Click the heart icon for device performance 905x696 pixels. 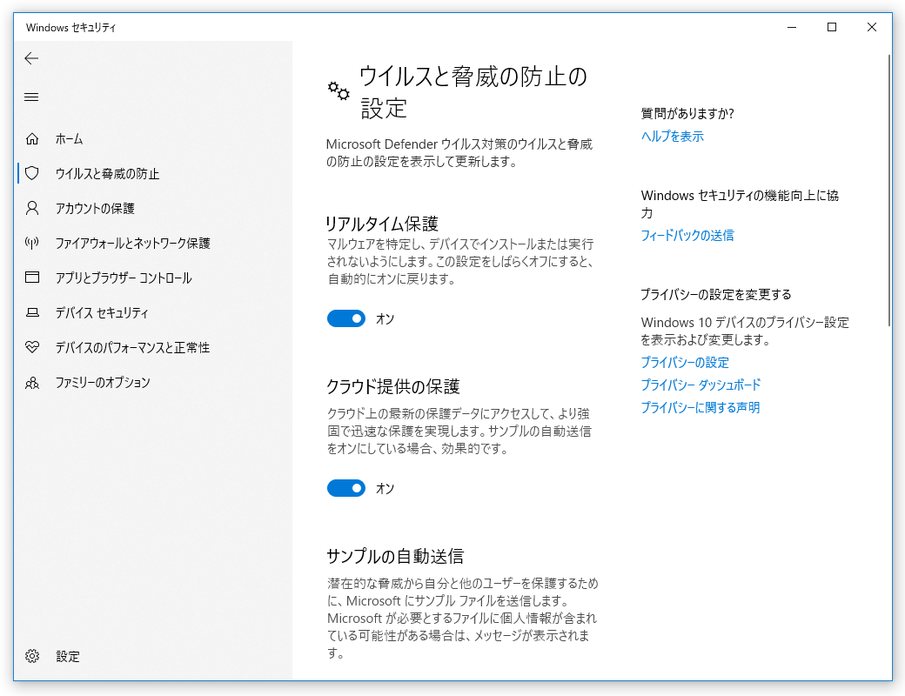click(x=32, y=347)
